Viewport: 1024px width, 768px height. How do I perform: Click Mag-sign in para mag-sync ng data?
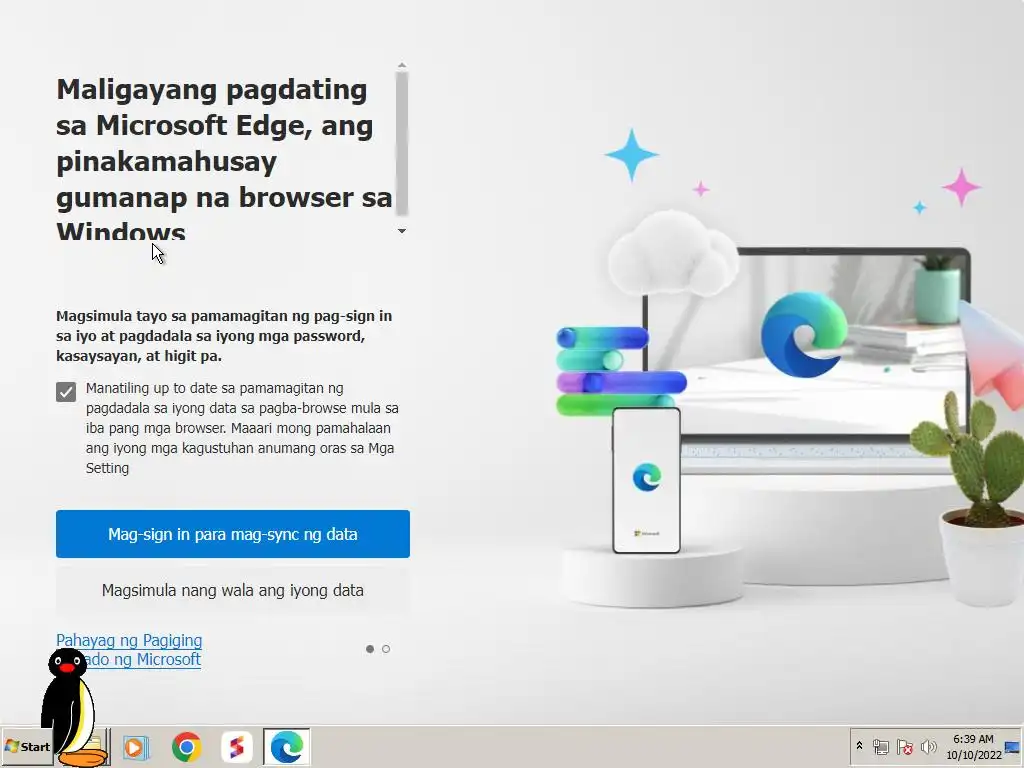pyautogui.click(x=232, y=534)
